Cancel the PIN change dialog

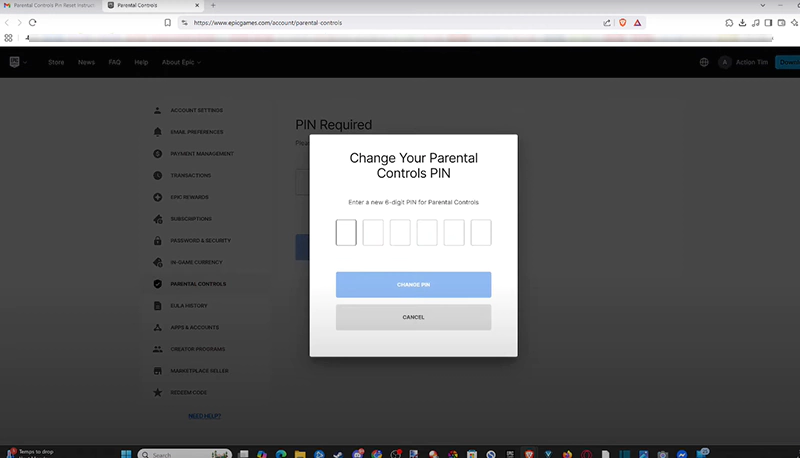click(x=413, y=317)
